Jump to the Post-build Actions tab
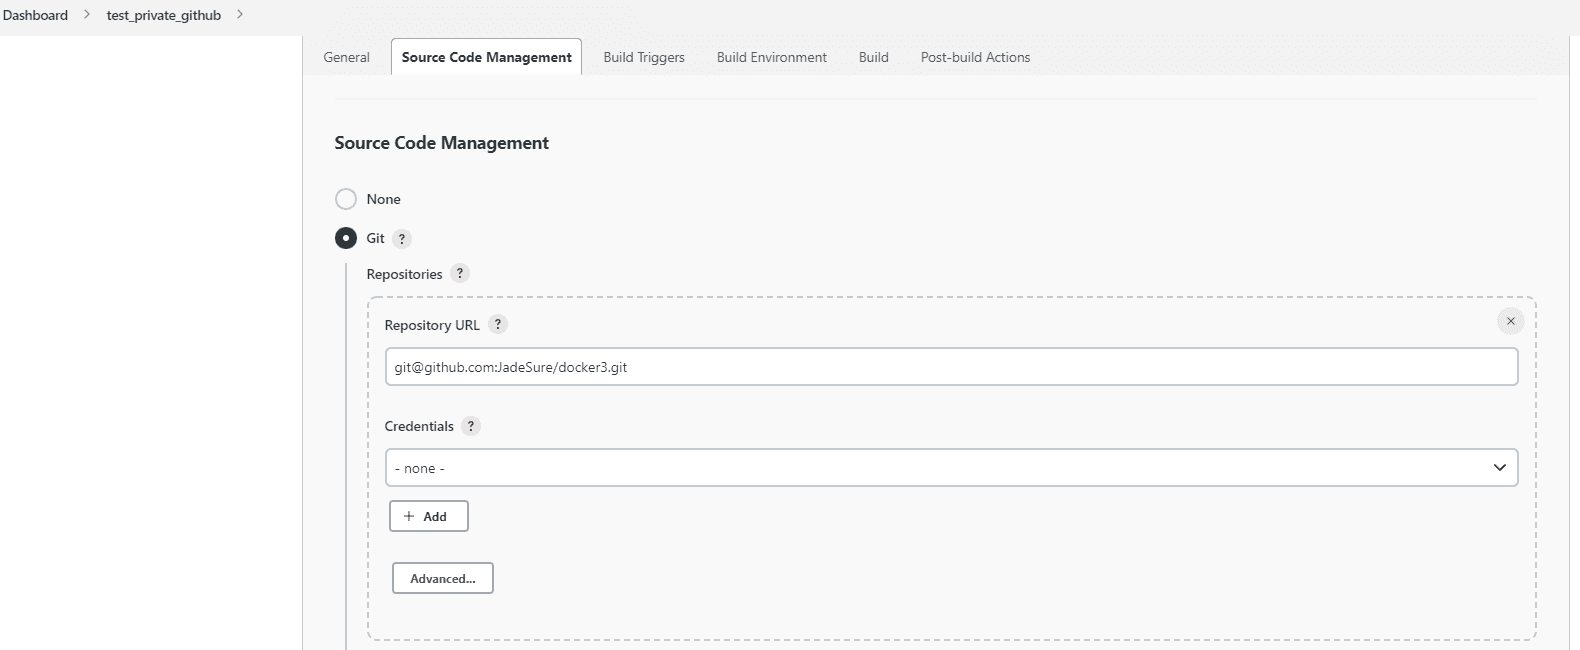The height and width of the screenshot is (650, 1580). point(975,57)
